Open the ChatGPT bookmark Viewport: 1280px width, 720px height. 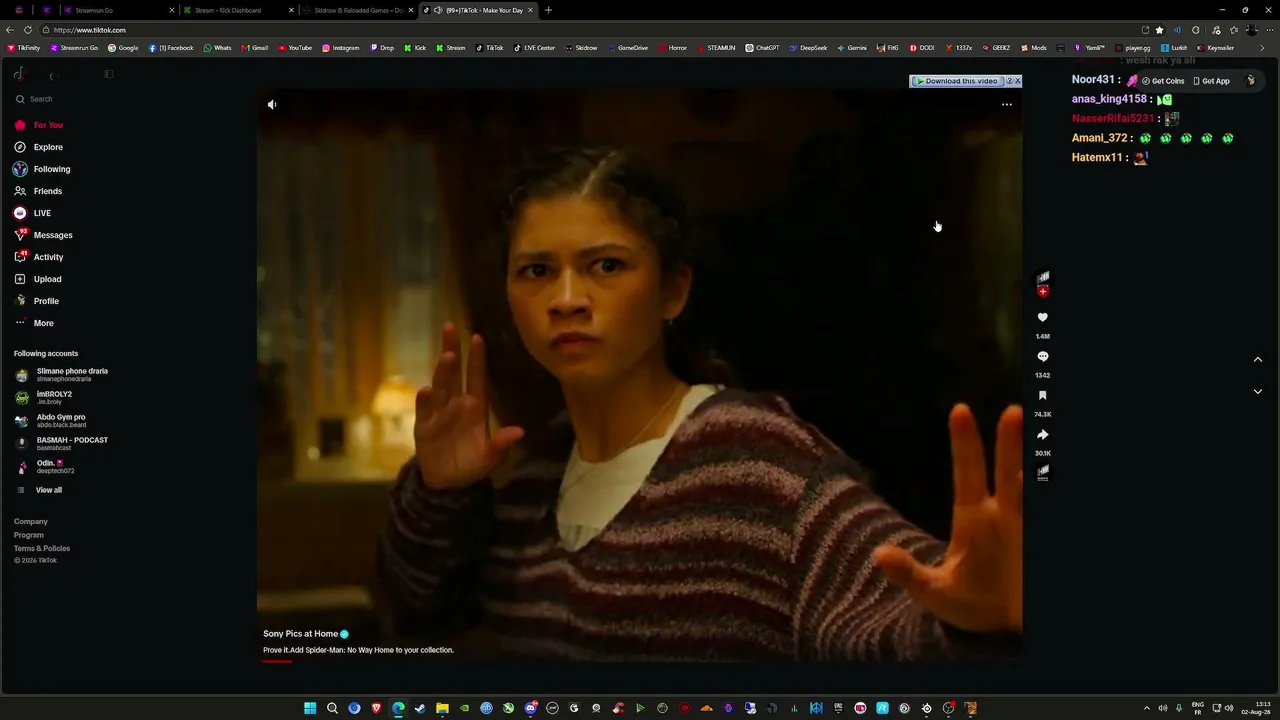coord(762,48)
